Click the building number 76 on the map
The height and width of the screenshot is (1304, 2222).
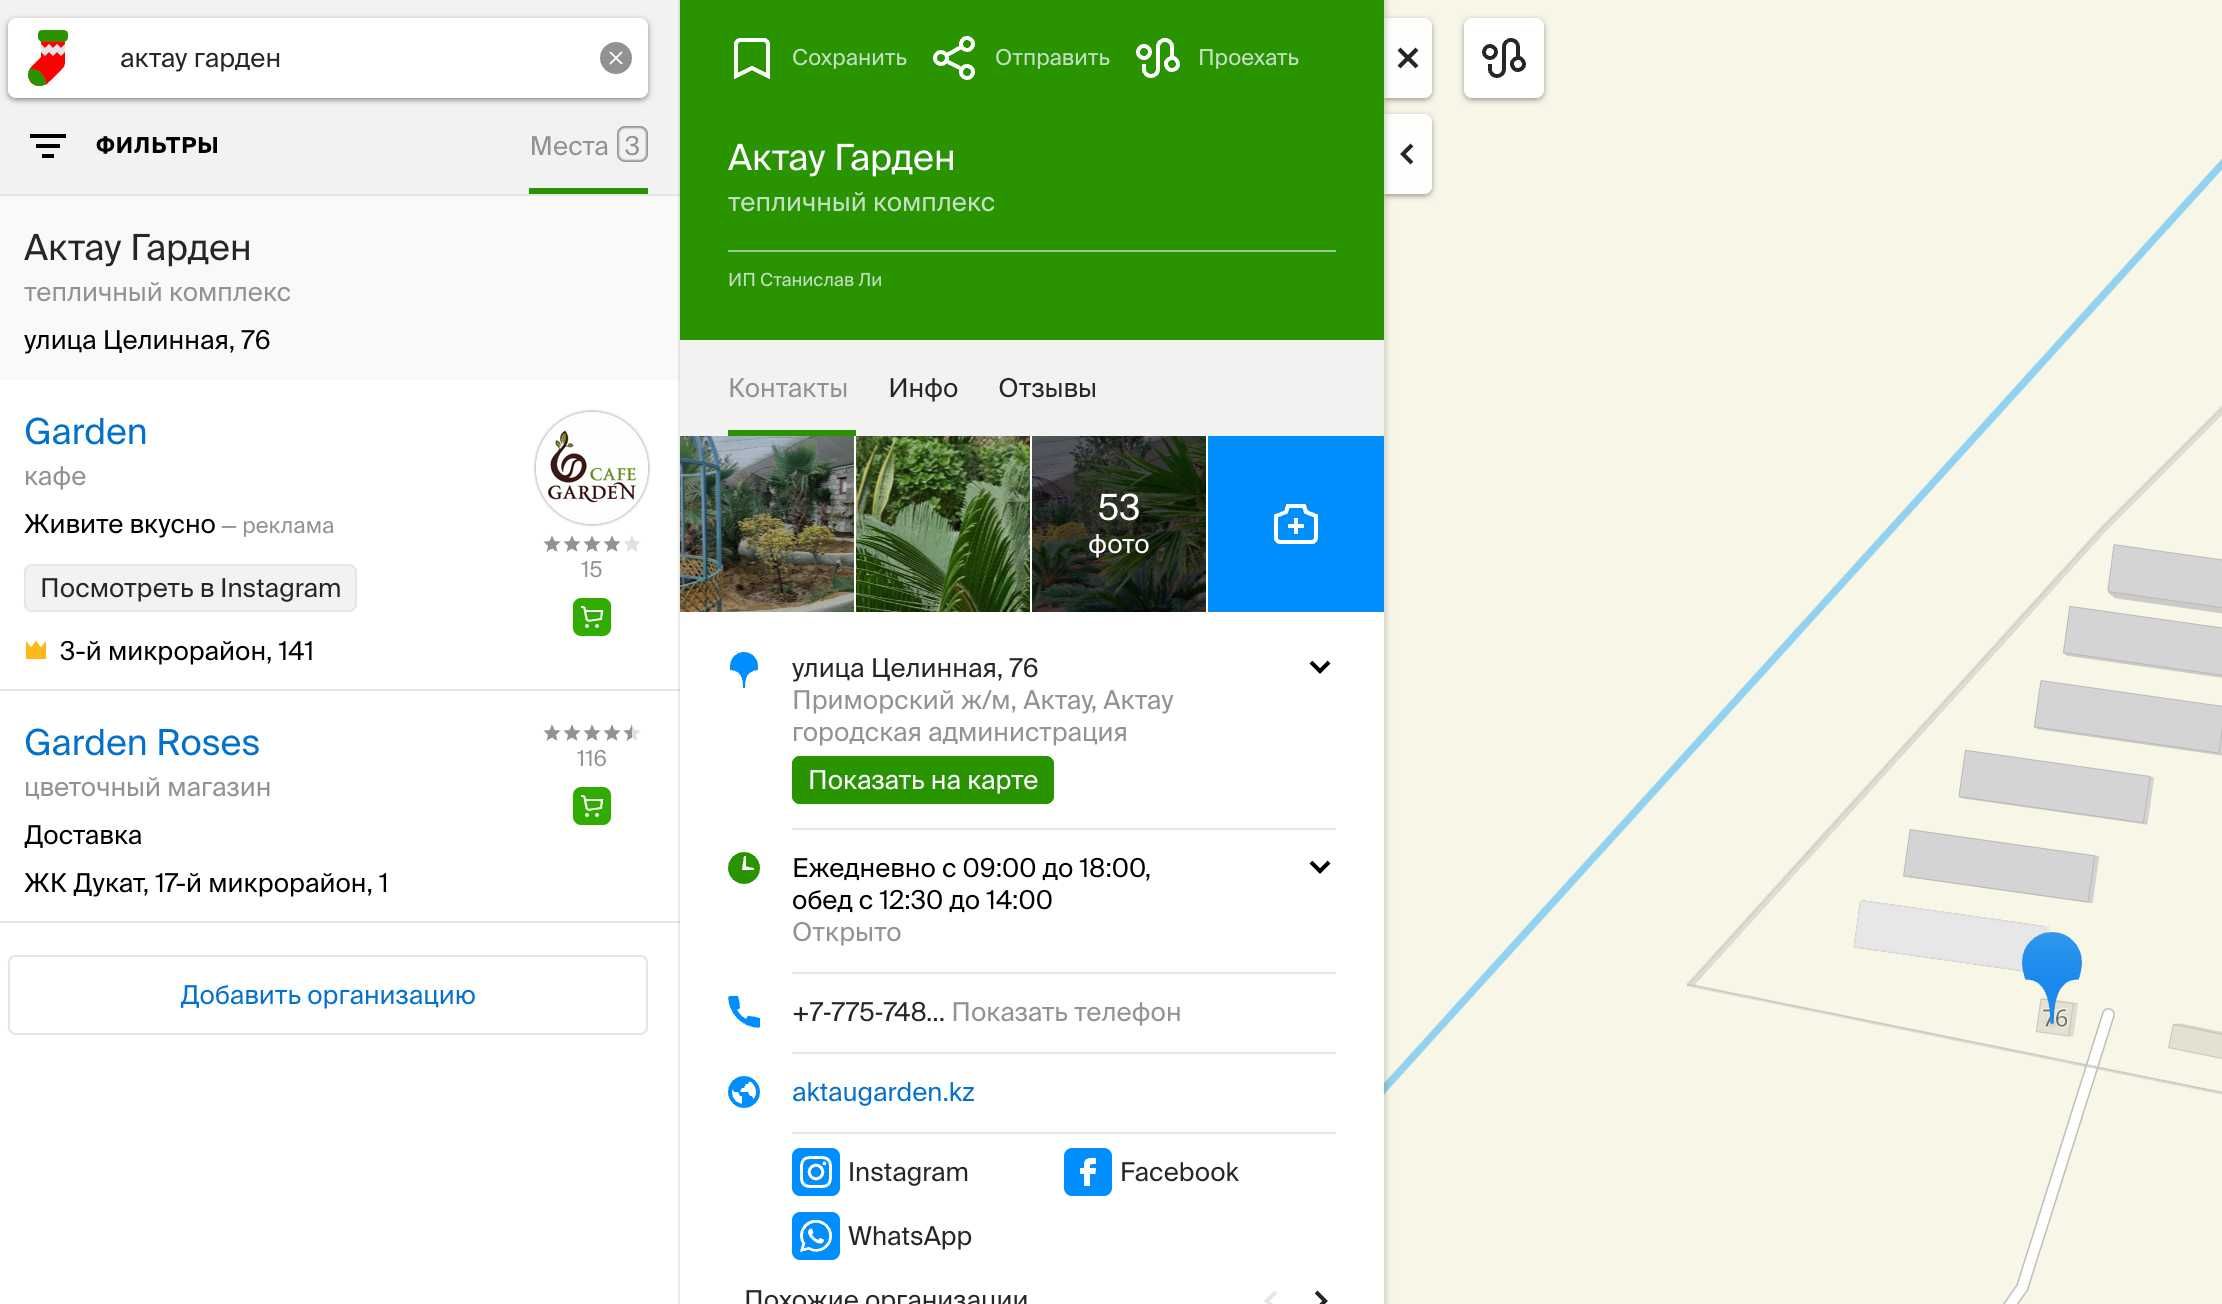tap(2055, 1018)
